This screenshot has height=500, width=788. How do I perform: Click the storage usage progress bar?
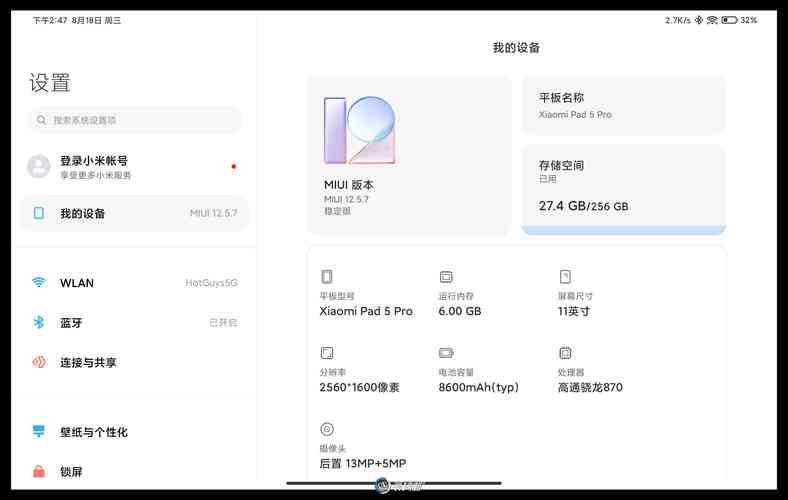tap(624, 231)
